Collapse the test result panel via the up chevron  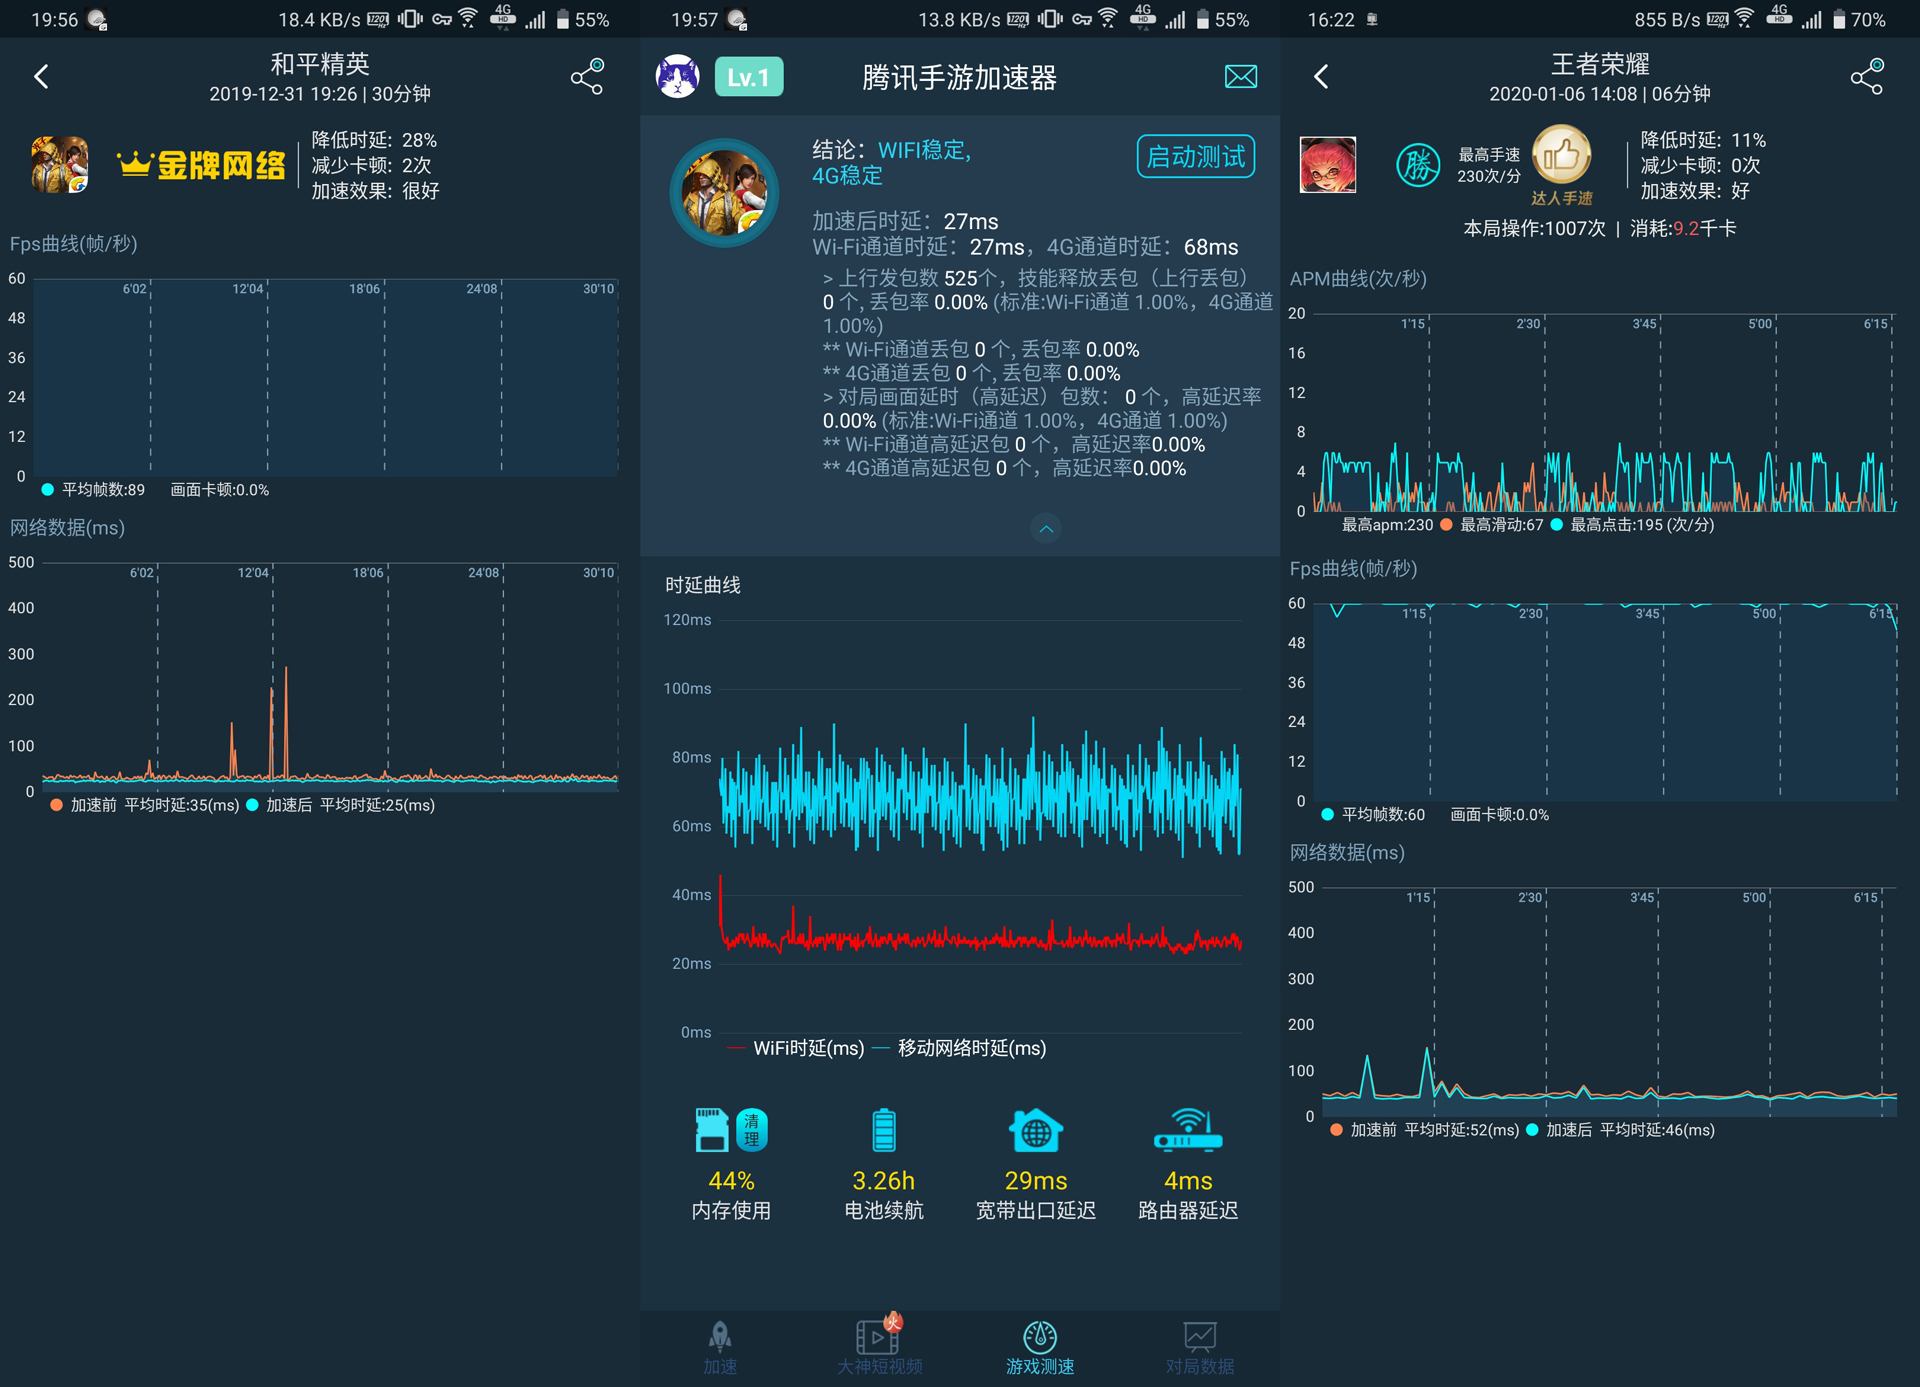pos(1046,529)
